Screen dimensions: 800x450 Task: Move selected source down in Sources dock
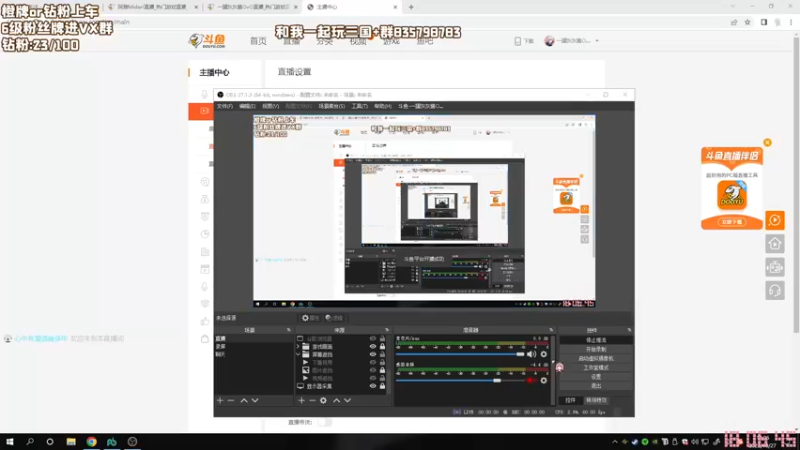coord(347,401)
